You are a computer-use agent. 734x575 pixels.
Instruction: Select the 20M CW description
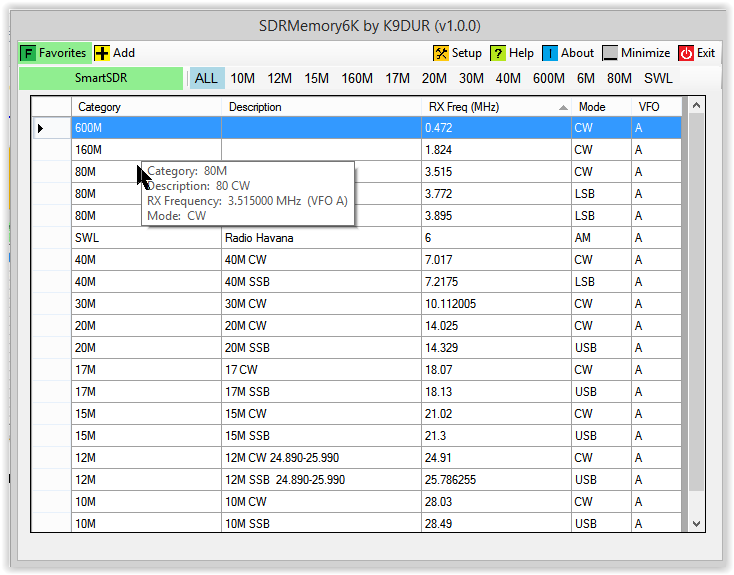click(321, 326)
